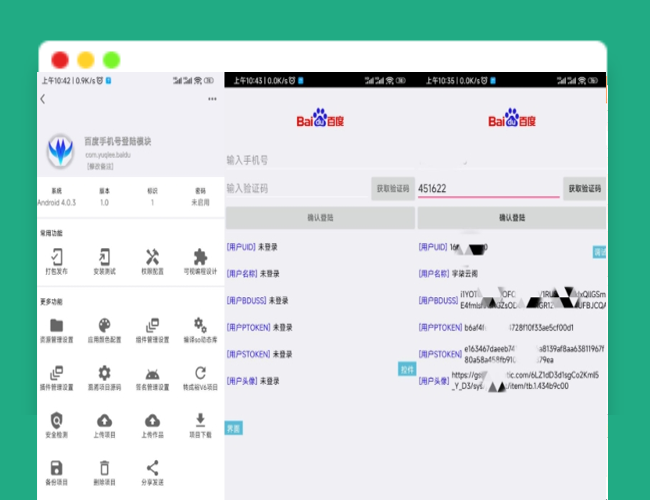Viewport: 650px width, 500px height.
Task: Click the [用户PTOKEN] 未登录 row
Action: point(260,328)
